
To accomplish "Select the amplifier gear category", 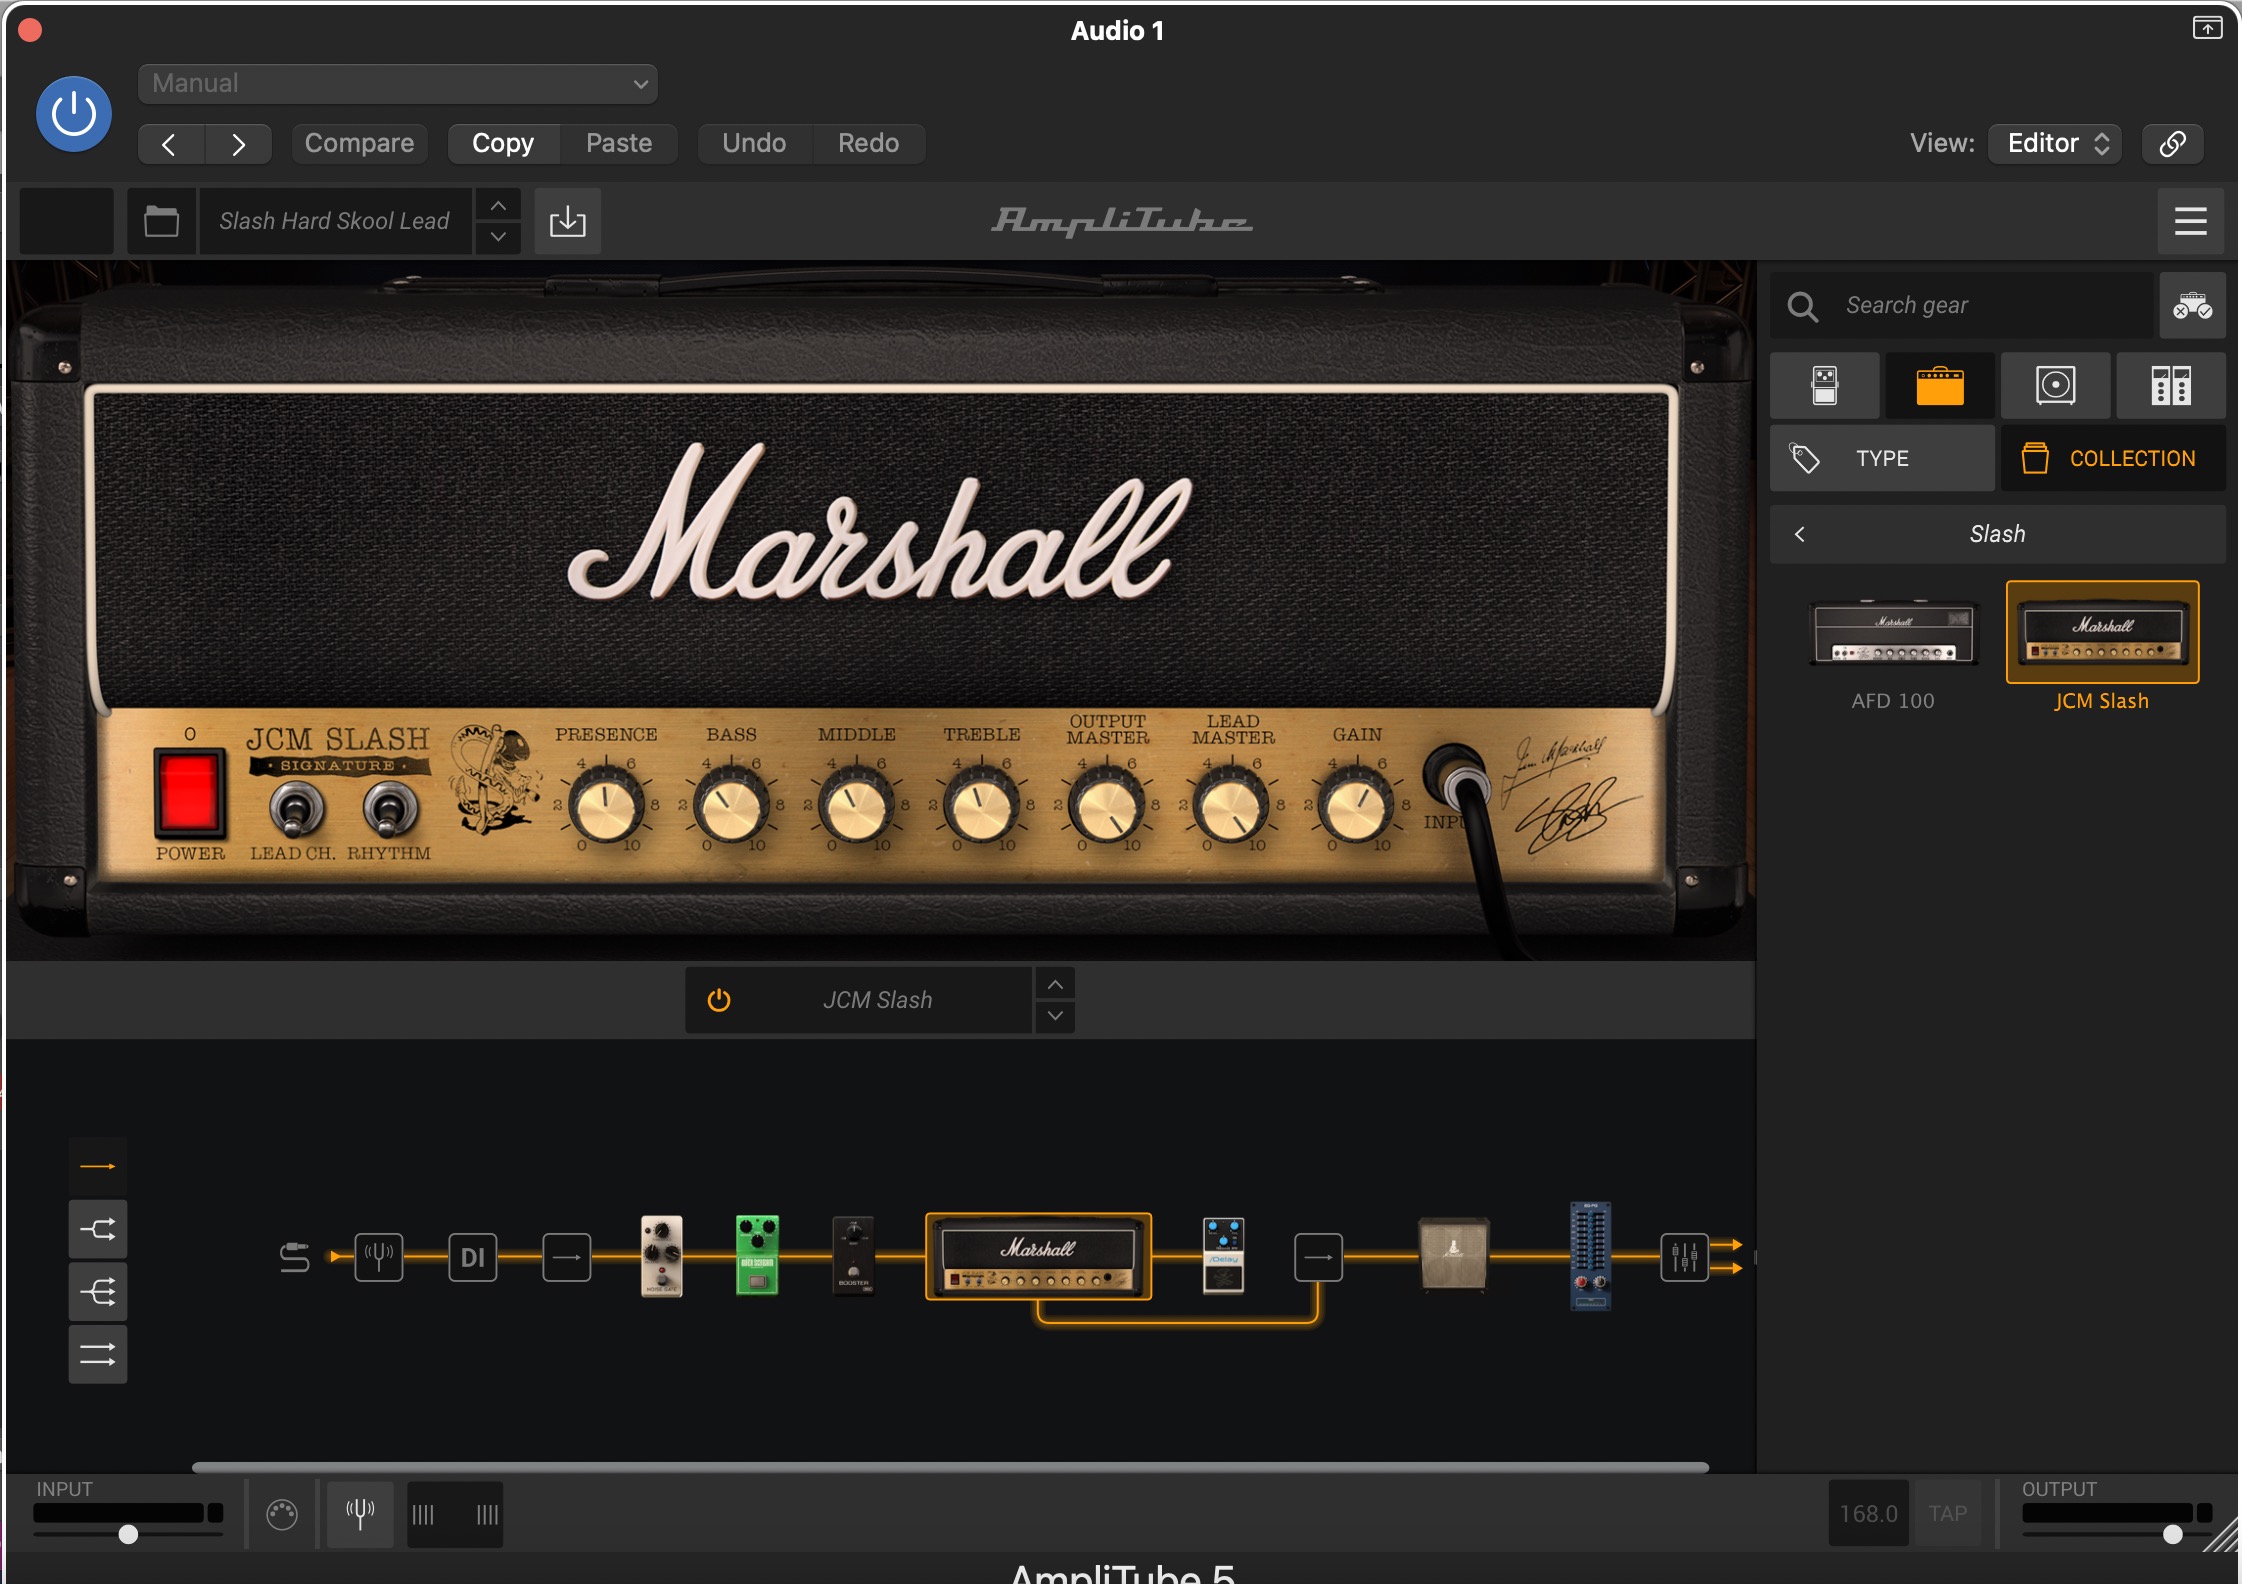I will 1940,385.
